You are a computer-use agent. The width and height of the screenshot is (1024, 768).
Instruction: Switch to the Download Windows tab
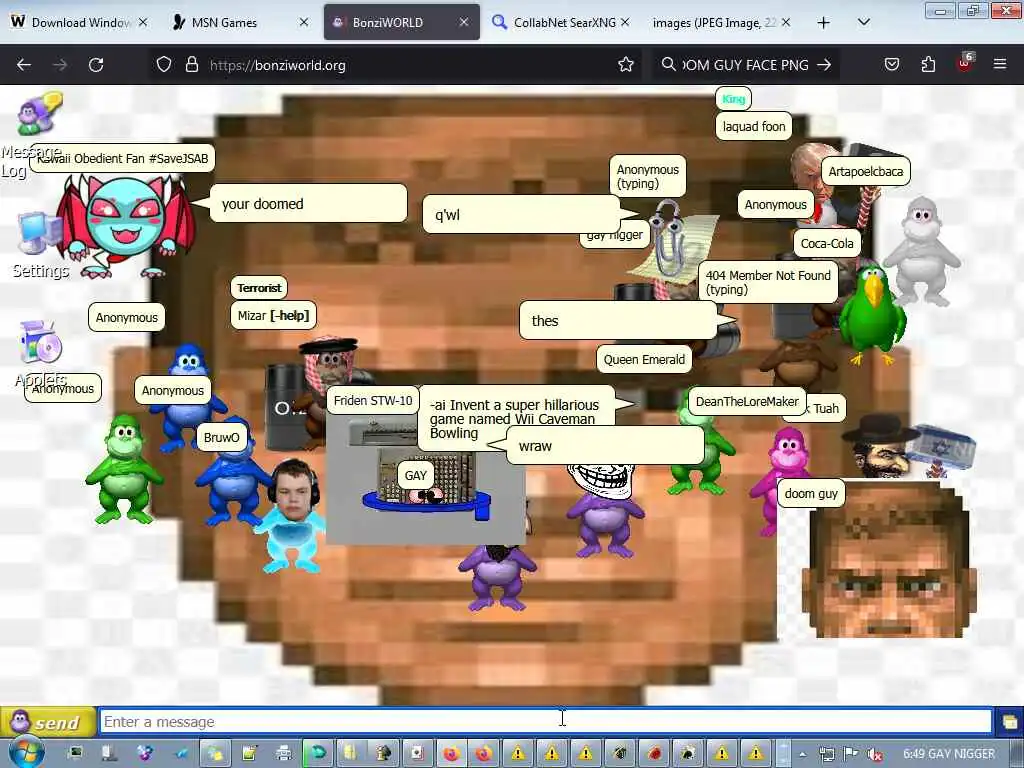pos(78,23)
